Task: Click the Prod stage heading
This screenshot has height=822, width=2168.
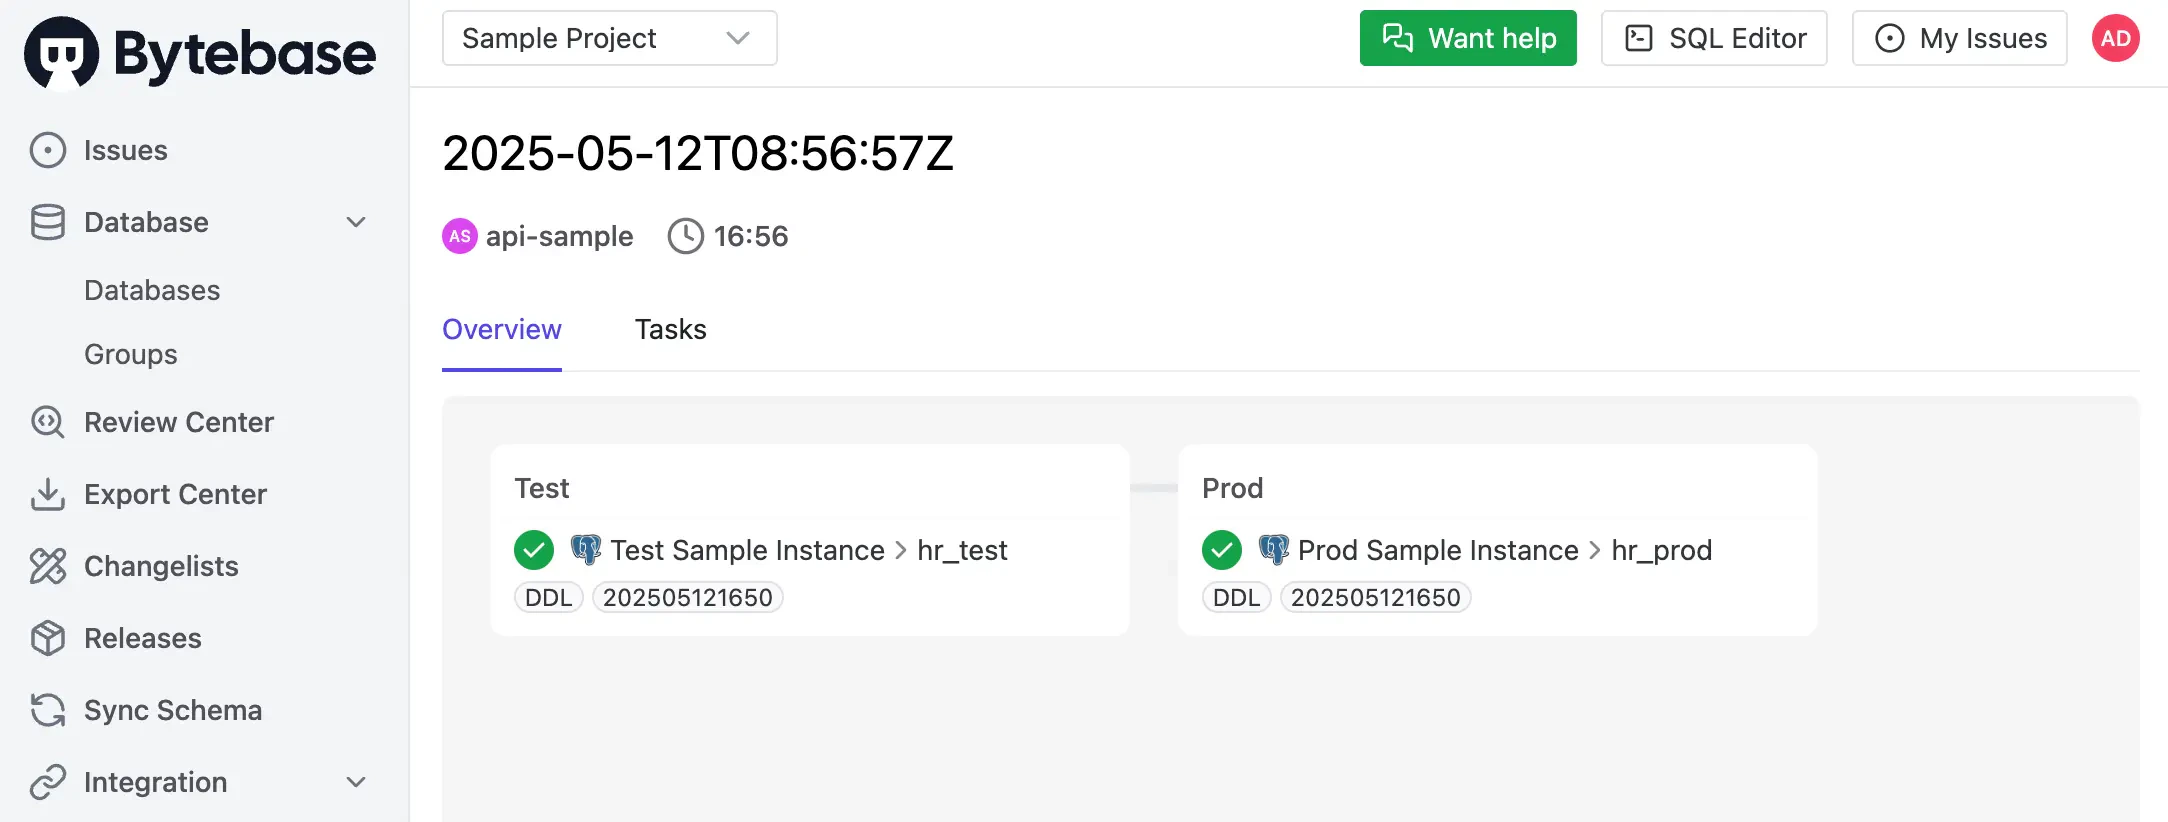Action: coord(1233,488)
